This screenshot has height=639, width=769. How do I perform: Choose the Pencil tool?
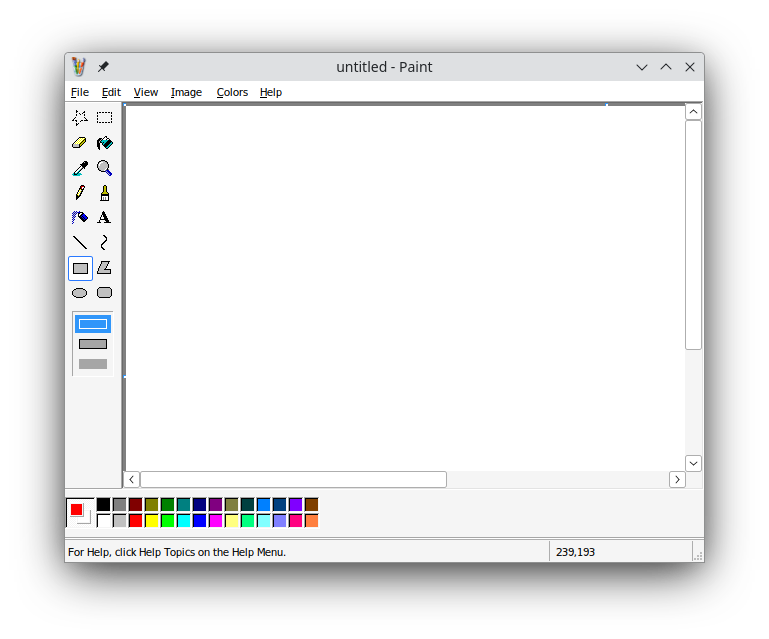80,193
